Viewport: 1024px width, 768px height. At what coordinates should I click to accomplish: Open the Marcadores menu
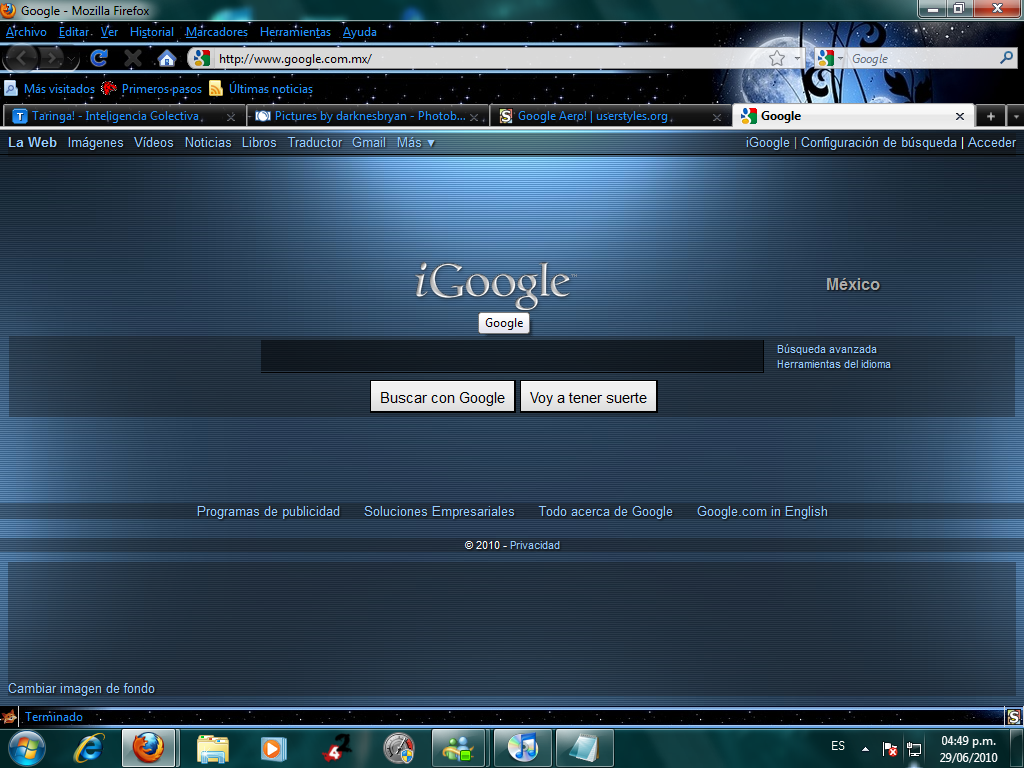[x=217, y=32]
